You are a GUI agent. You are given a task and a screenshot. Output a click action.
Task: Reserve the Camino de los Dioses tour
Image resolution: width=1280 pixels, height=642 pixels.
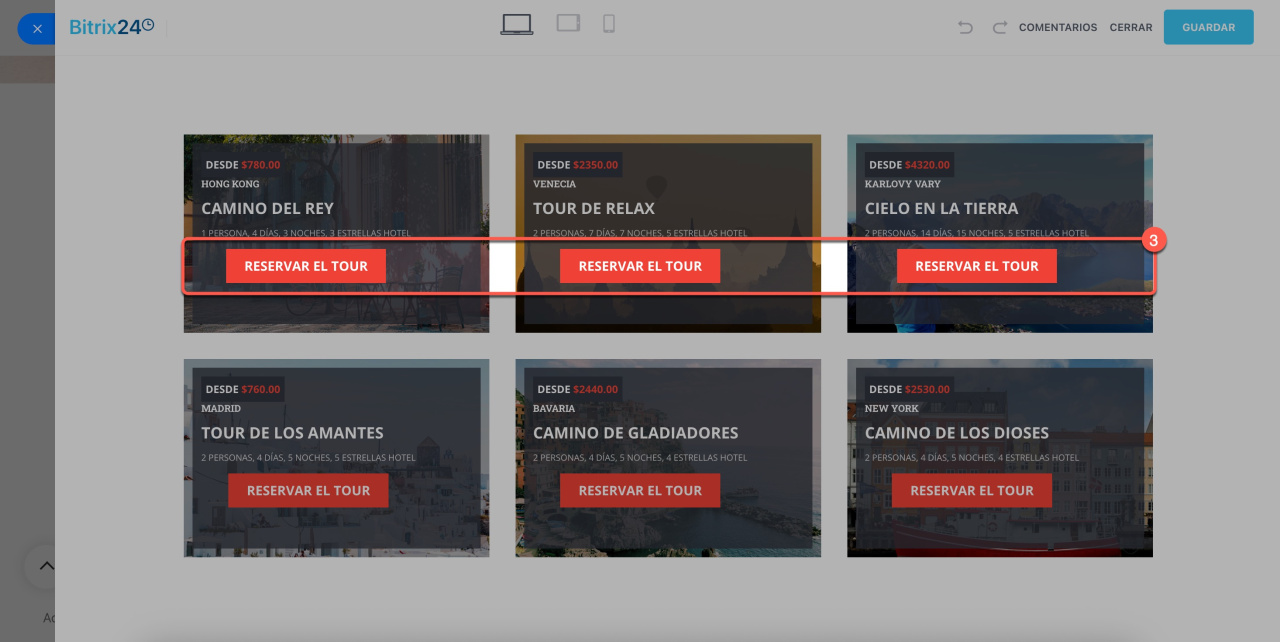pyautogui.click(x=971, y=490)
